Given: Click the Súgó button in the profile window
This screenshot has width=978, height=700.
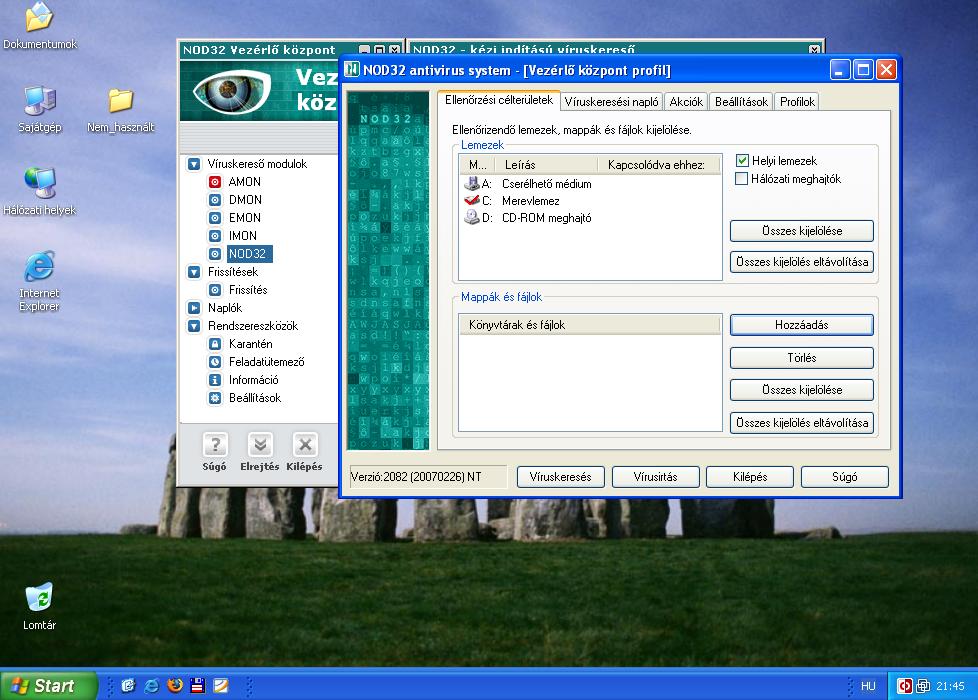Looking at the screenshot, I should [x=845, y=477].
